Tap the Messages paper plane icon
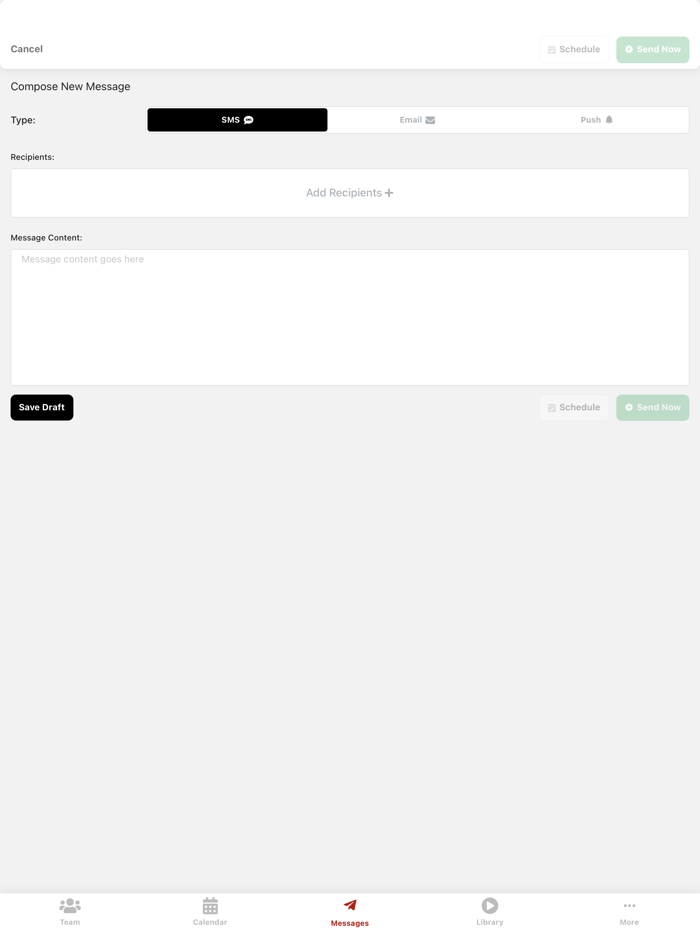Image resolution: width=700 pixels, height=934 pixels. tap(350, 905)
